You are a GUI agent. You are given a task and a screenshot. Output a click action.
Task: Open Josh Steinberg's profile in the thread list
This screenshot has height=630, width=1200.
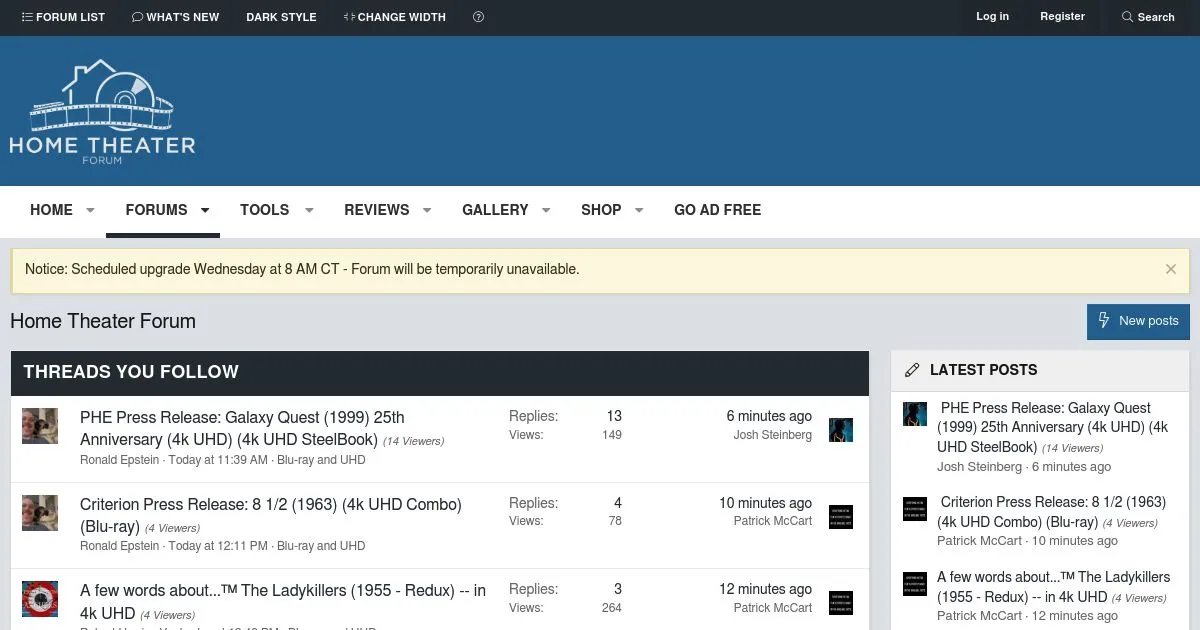(x=772, y=435)
